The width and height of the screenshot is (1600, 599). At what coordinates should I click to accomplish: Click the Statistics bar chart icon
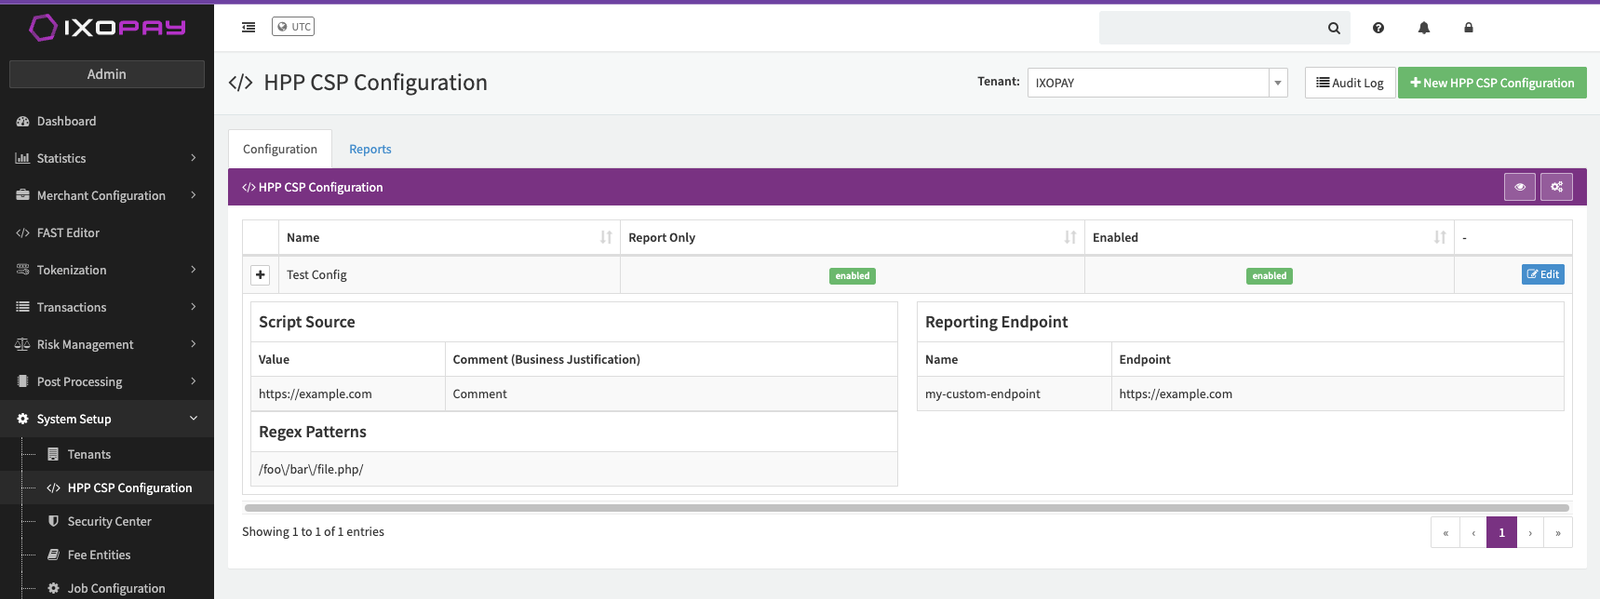(23, 158)
